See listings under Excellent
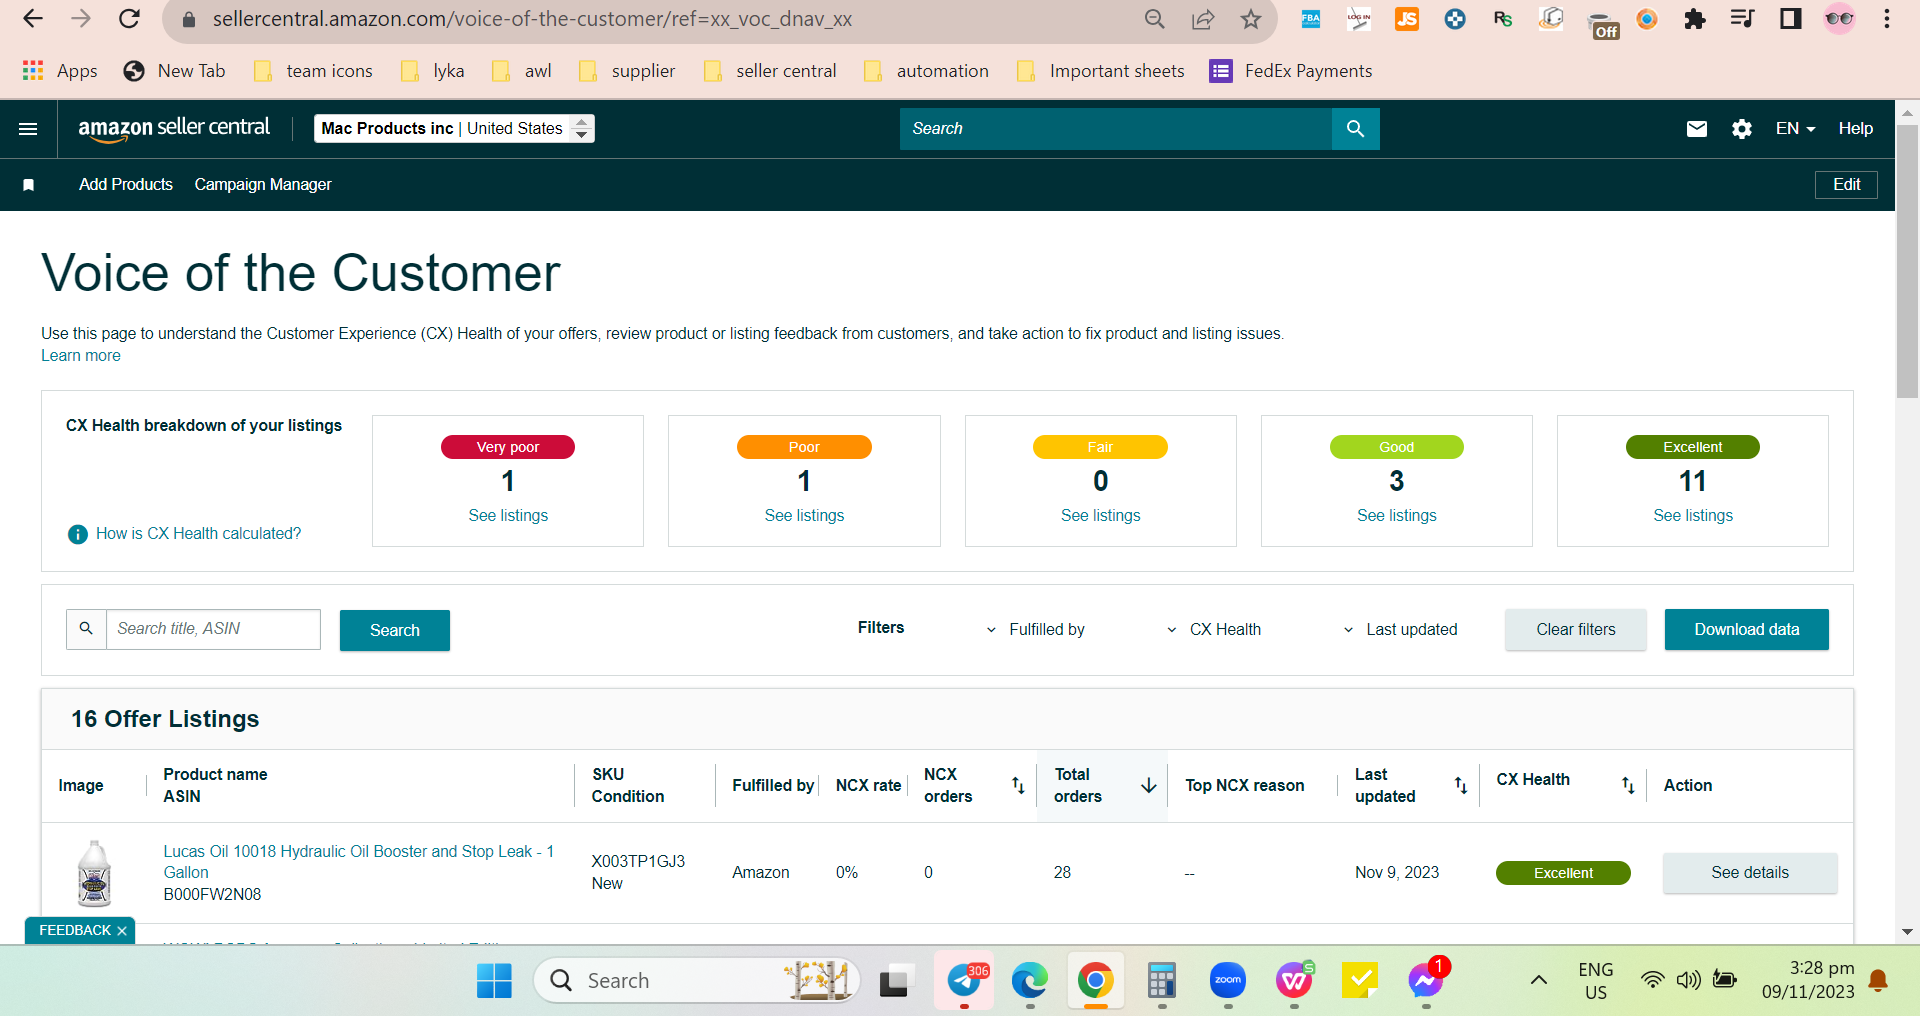Viewport: 1920px width, 1016px height. pyautogui.click(x=1693, y=516)
